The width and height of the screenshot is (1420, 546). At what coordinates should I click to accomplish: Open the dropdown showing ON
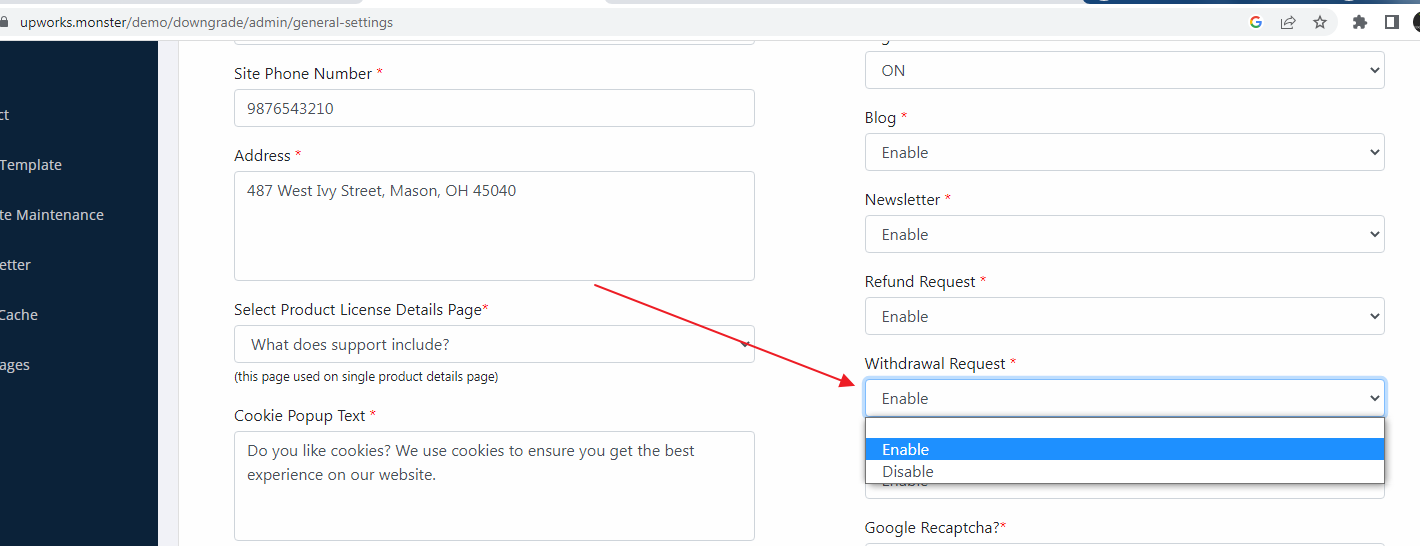click(x=1124, y=70)
